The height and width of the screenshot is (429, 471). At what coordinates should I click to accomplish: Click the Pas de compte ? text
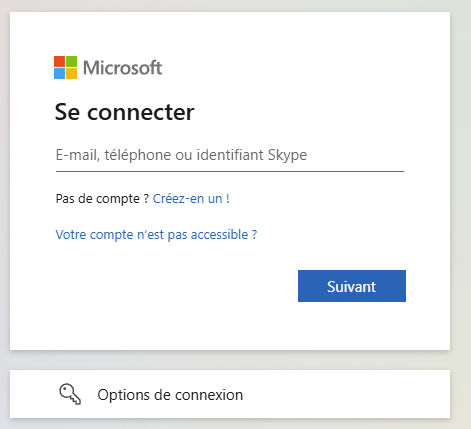click(x=102, y=199)
